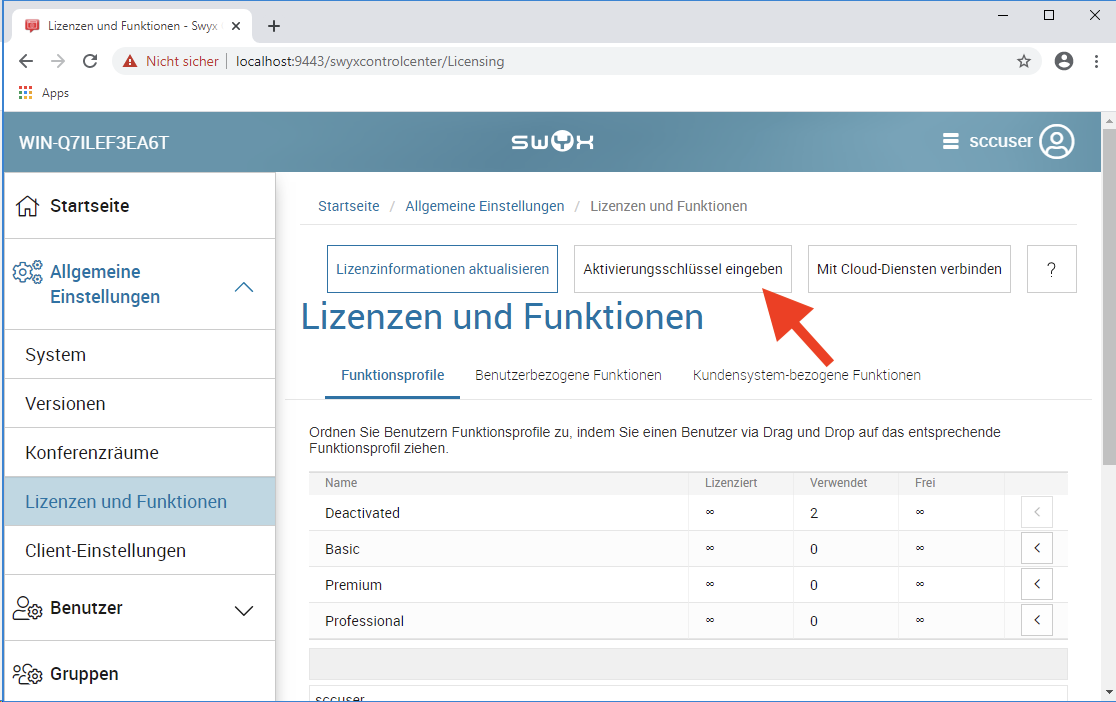The width and height of the screenshot is (1116, 702).
Task: Click the Allgemeine Einstellungen gears icon
Action: [27, 272]
